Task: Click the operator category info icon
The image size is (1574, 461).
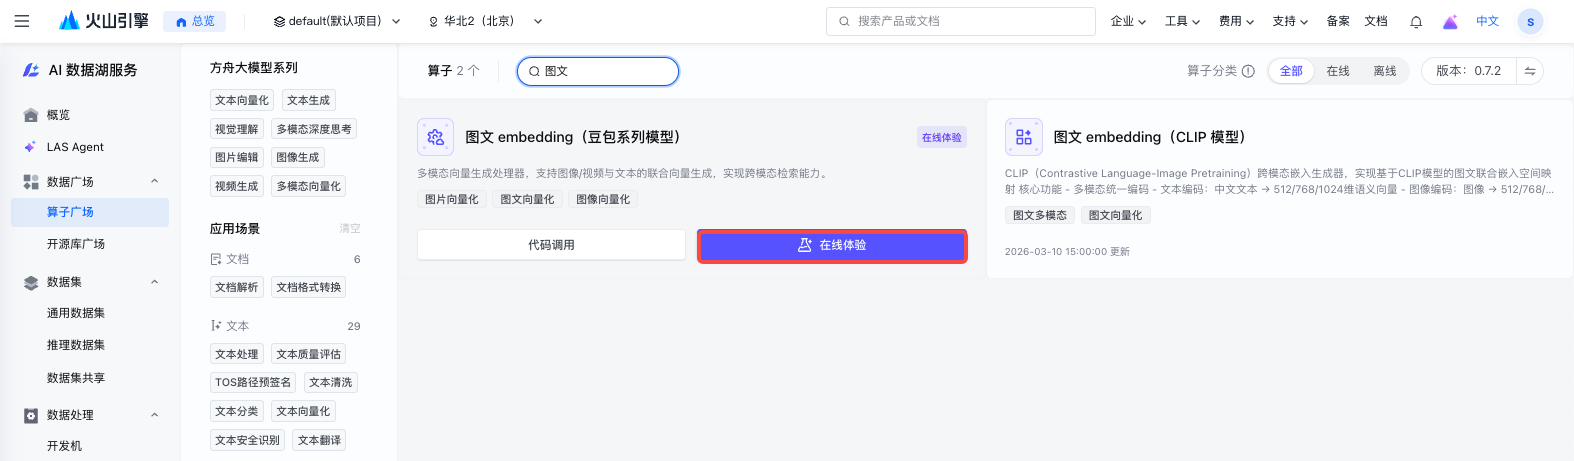Action: point(1248,71)
